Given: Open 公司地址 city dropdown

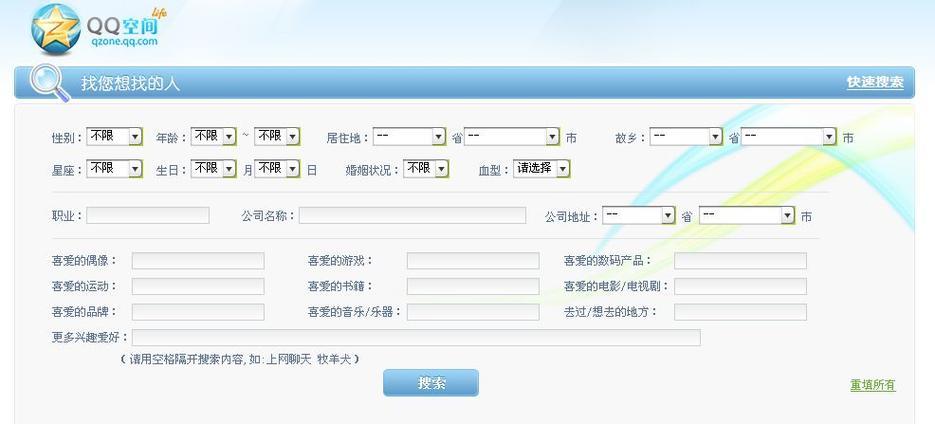Looking at the screenshot, I should click(747, 215).
